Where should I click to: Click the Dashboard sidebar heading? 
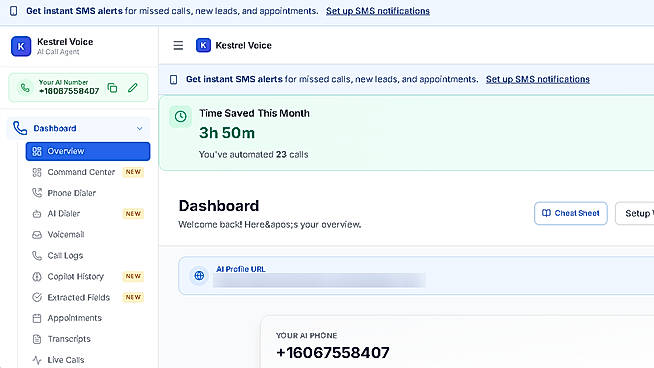[x=79, y=128]
